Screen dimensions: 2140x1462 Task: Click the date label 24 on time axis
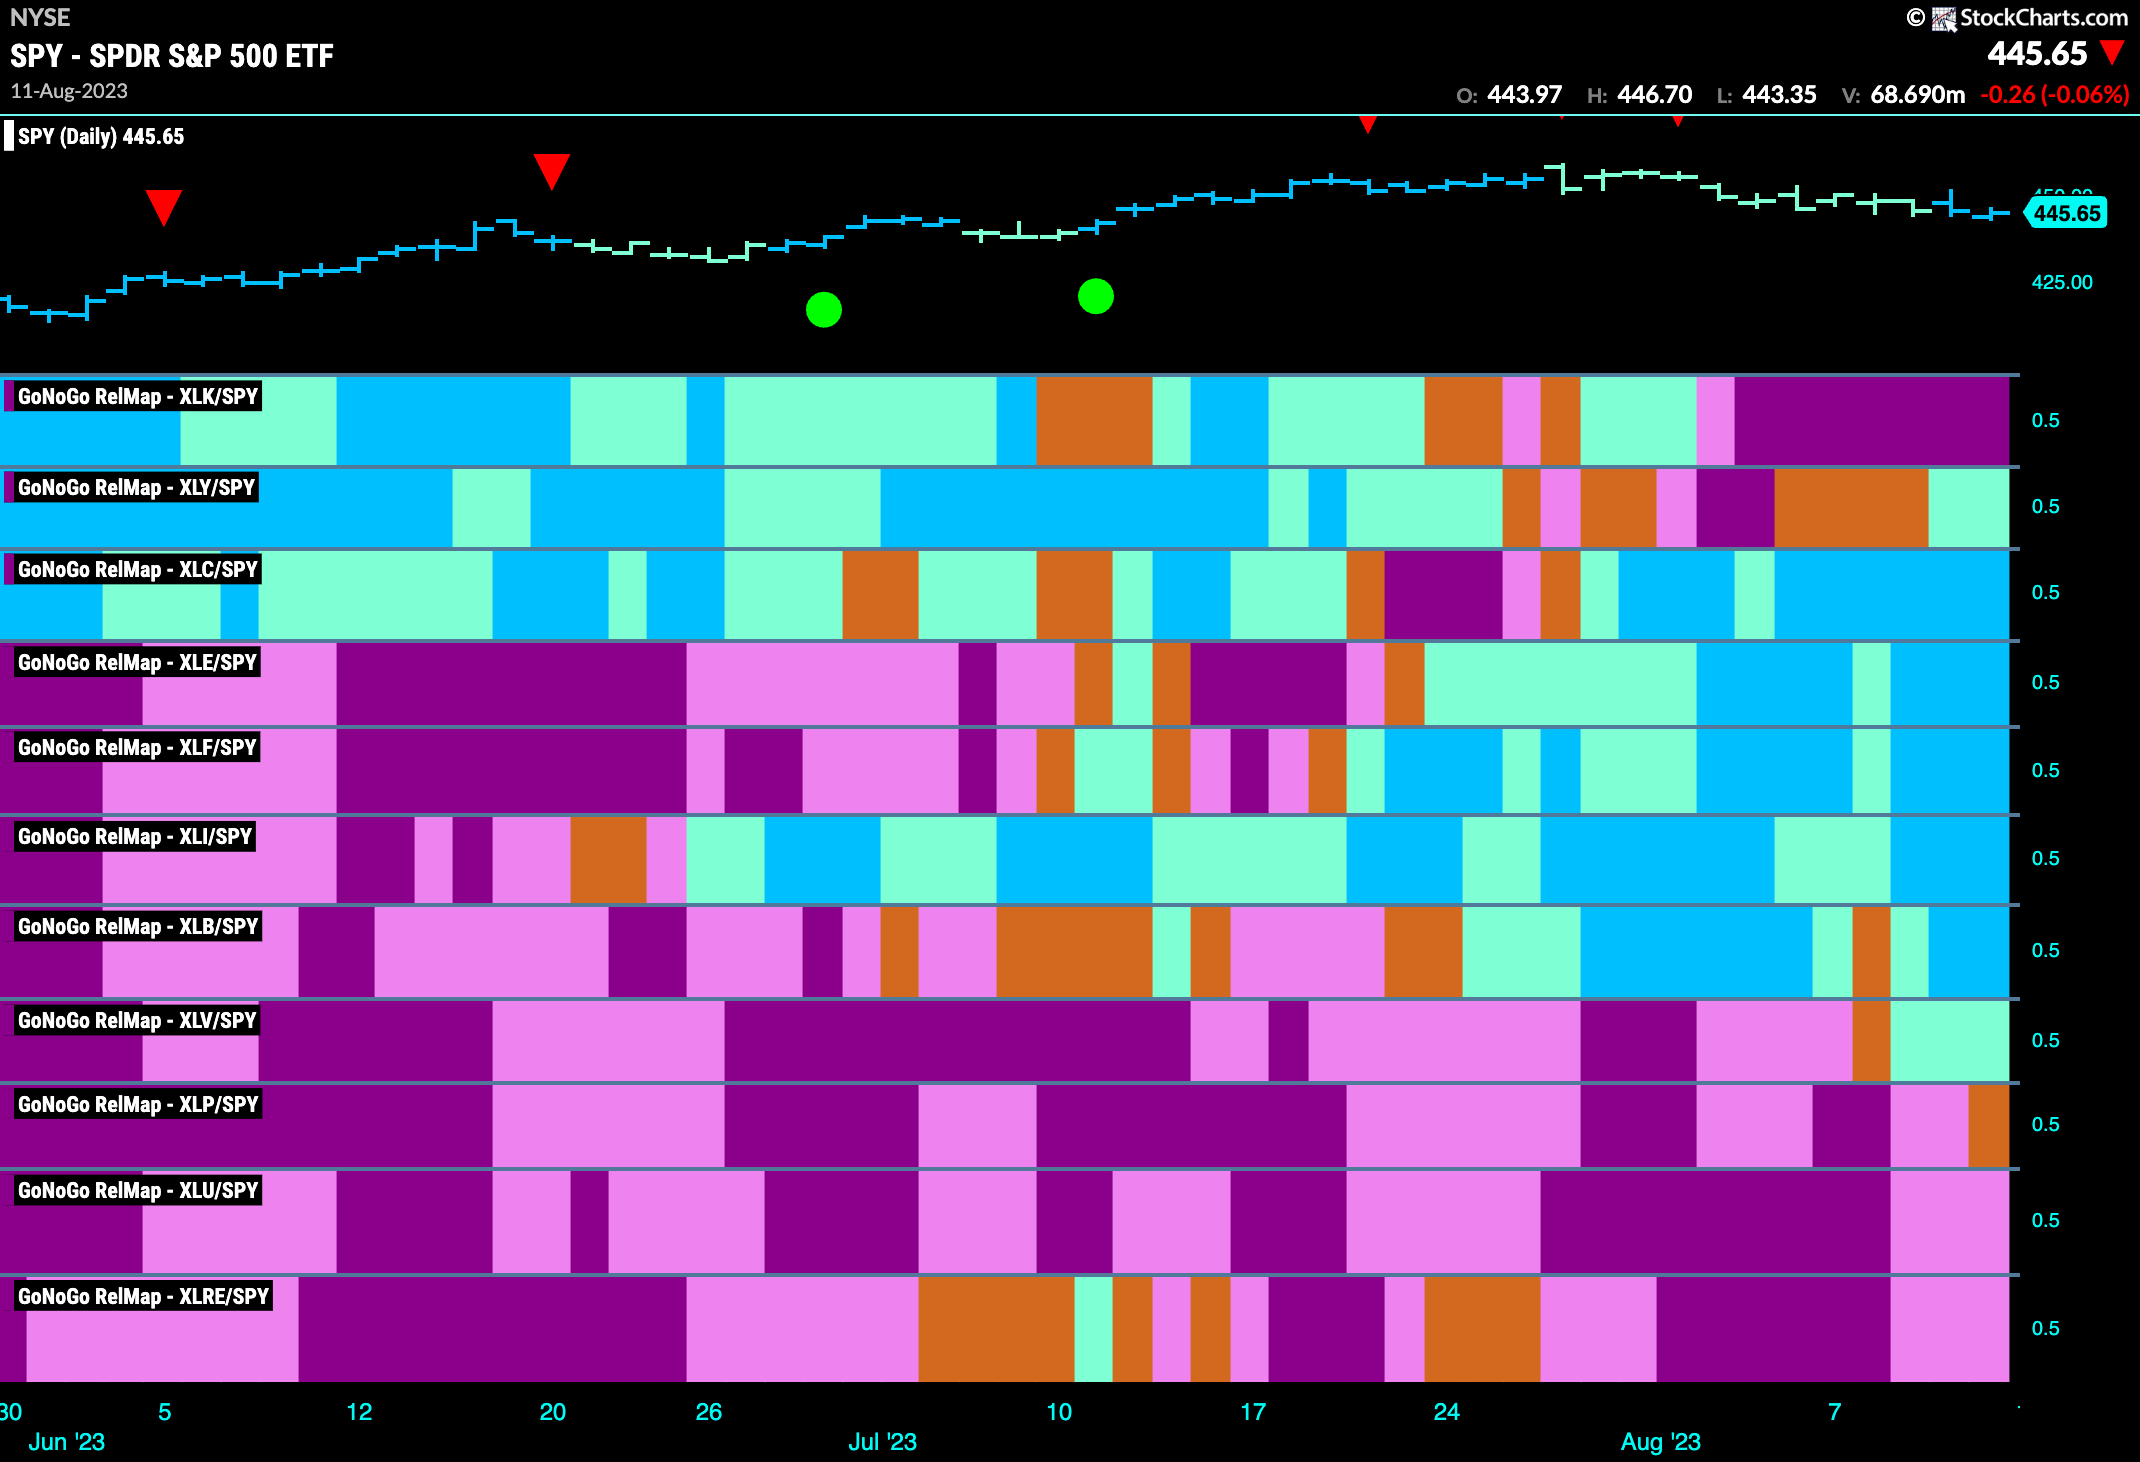[x=1447, y=1412]
